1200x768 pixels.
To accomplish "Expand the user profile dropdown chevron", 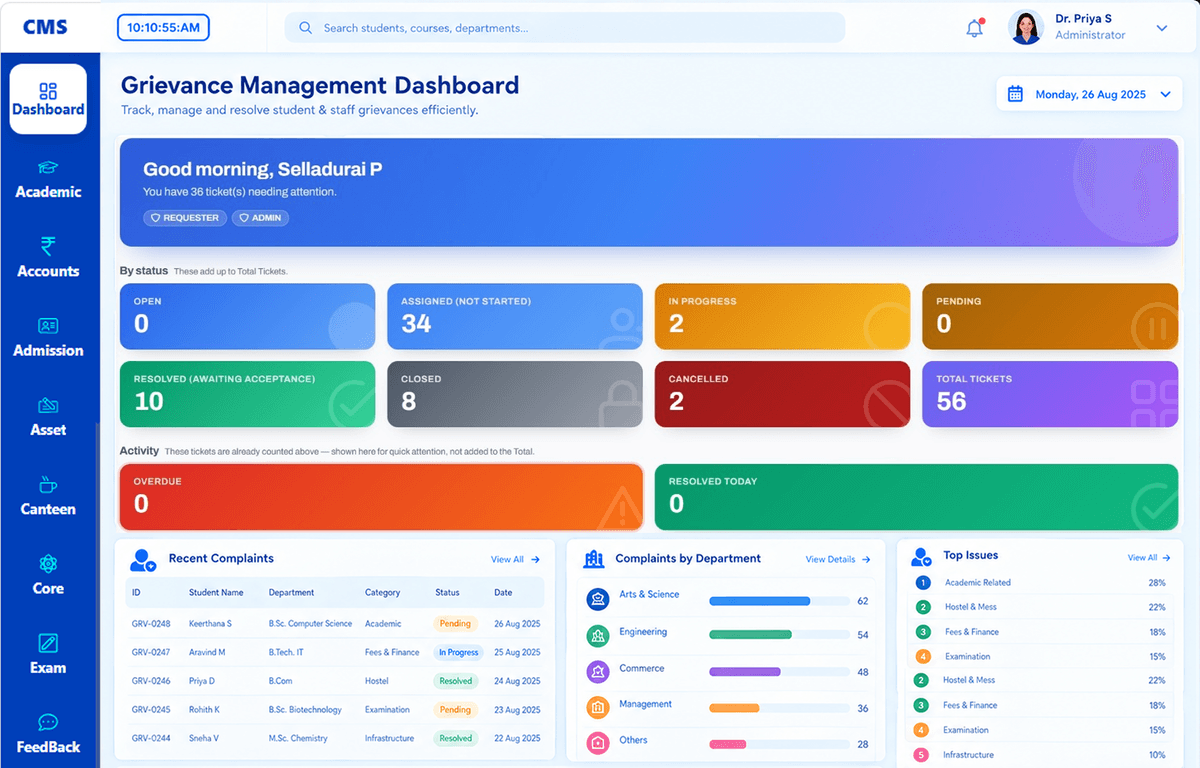I will 1162,28.
